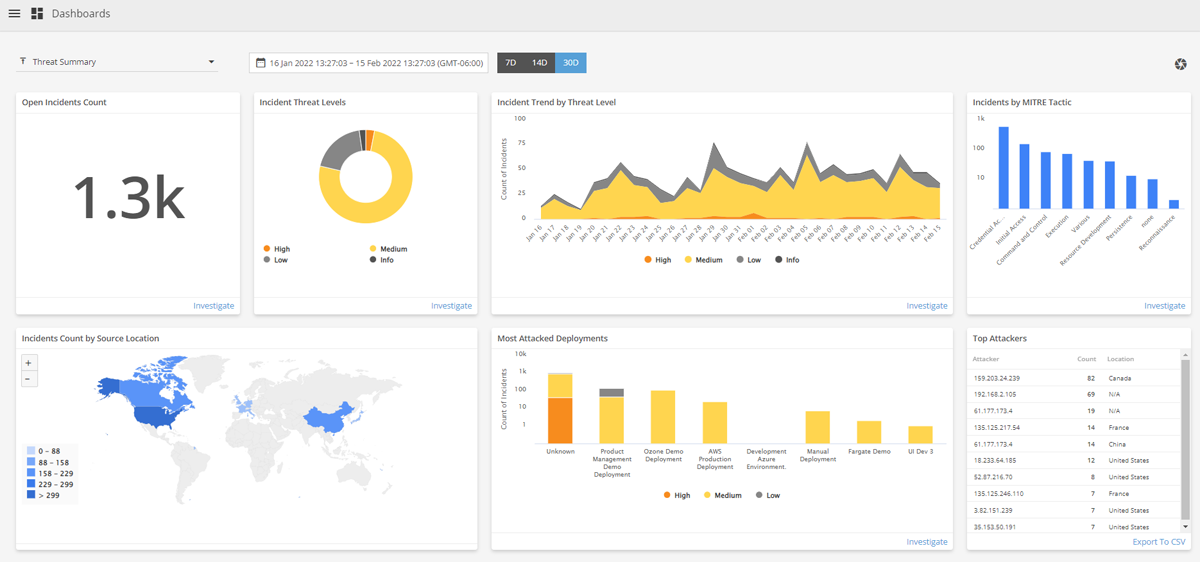The width and height of the screenshot is (1200, 562).
Task: Click the Unknown deployment bar
Action: 560,407
